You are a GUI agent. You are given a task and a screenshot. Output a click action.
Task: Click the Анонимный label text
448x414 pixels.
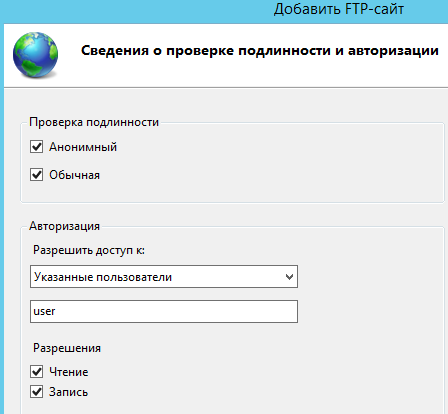(x=83, y=147)
